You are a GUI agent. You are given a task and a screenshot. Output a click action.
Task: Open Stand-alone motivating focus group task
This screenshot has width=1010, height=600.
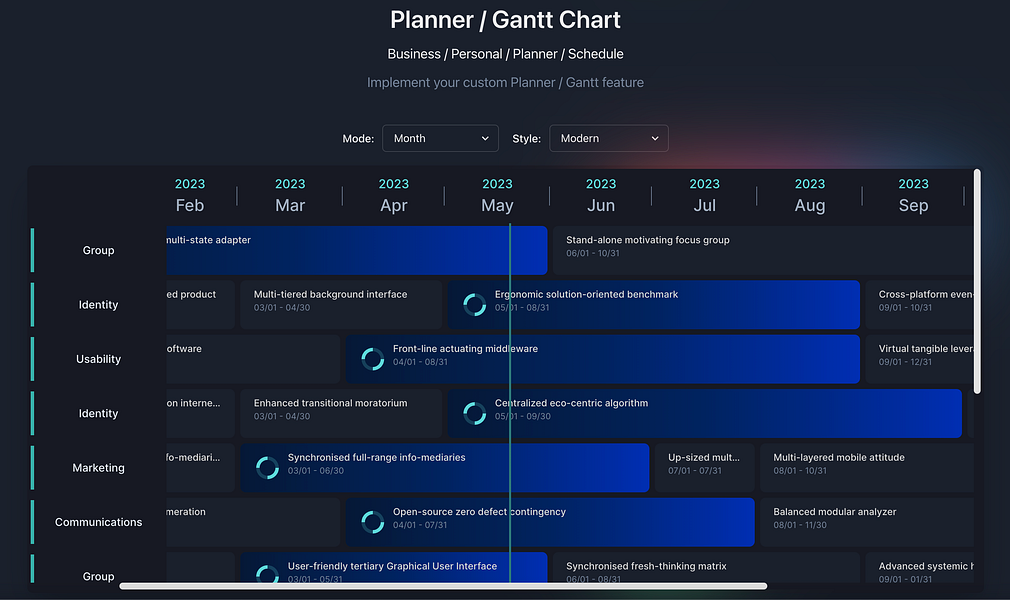763,250
